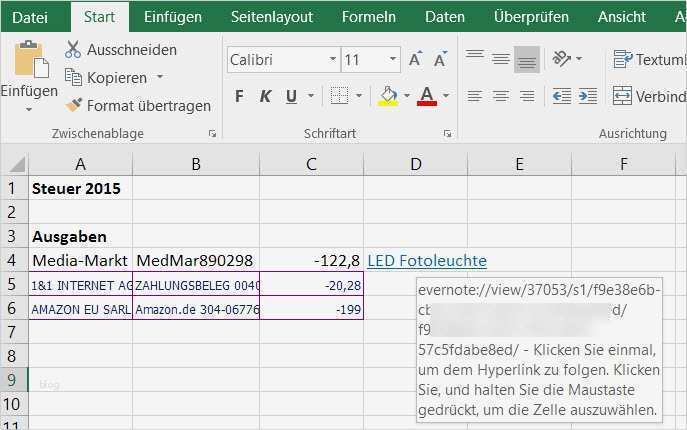Select column F header
The height and width of the screenshot is (430, 687).
[623, 164]
